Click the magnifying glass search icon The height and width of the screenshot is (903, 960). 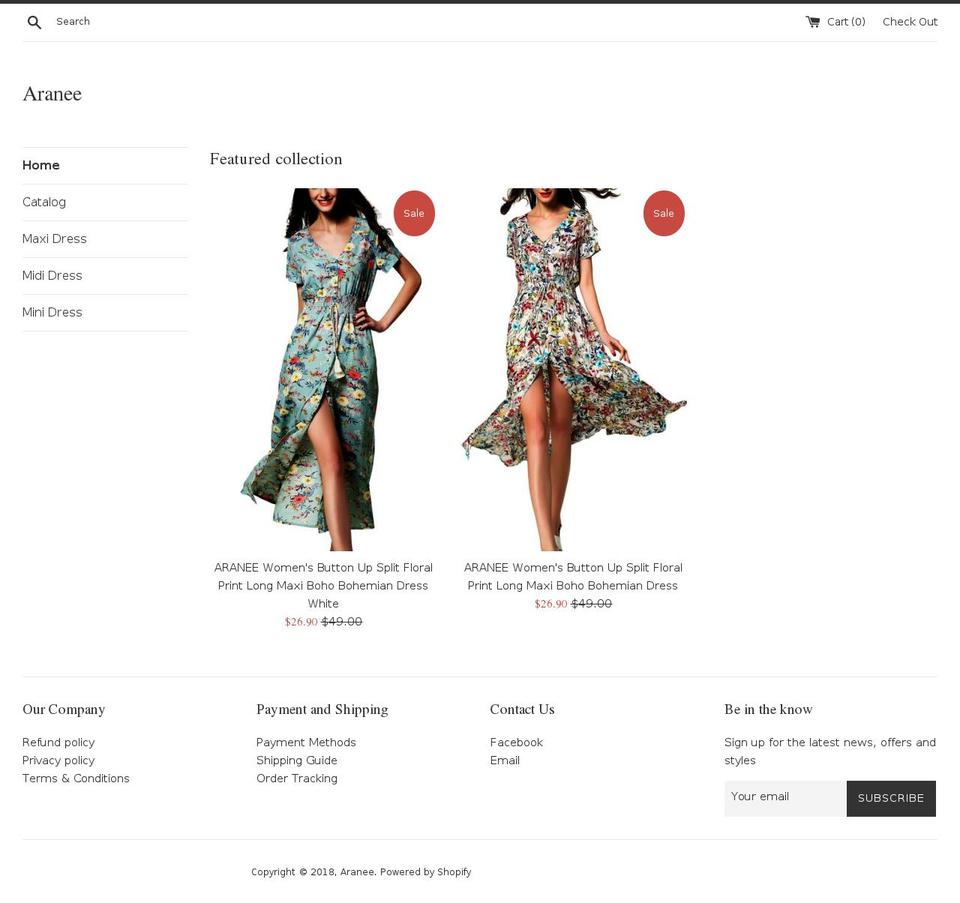pos(34,22)
